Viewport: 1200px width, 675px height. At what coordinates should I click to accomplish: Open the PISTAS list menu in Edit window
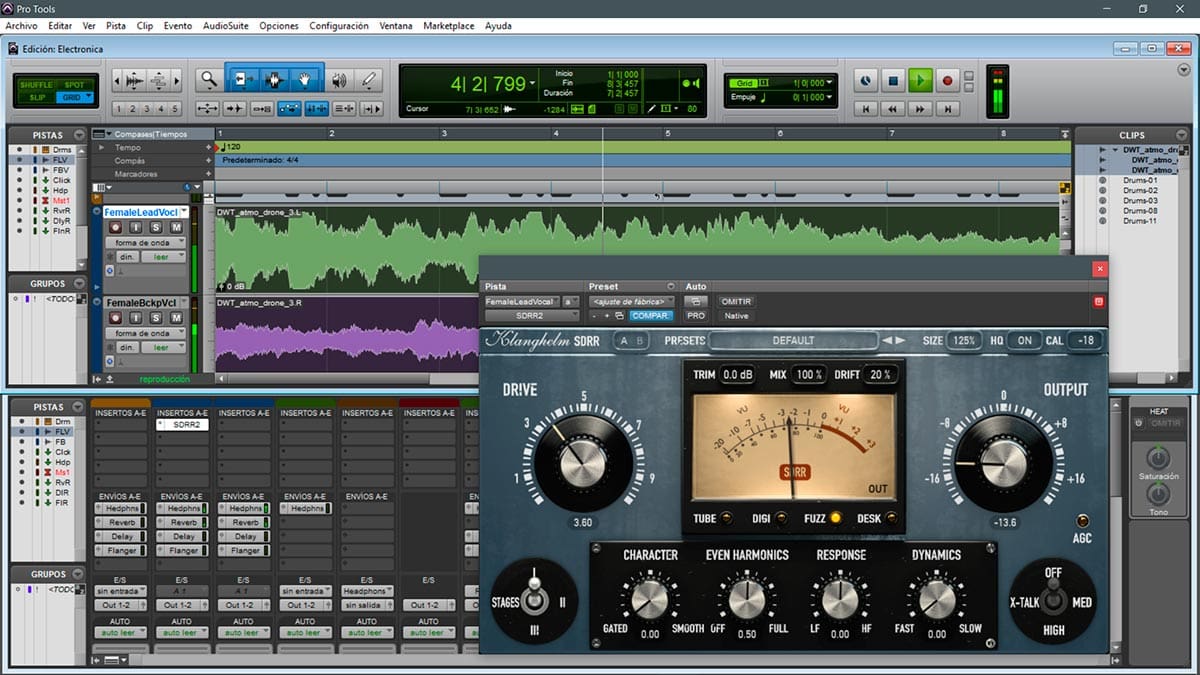click(x=79, y=135)
